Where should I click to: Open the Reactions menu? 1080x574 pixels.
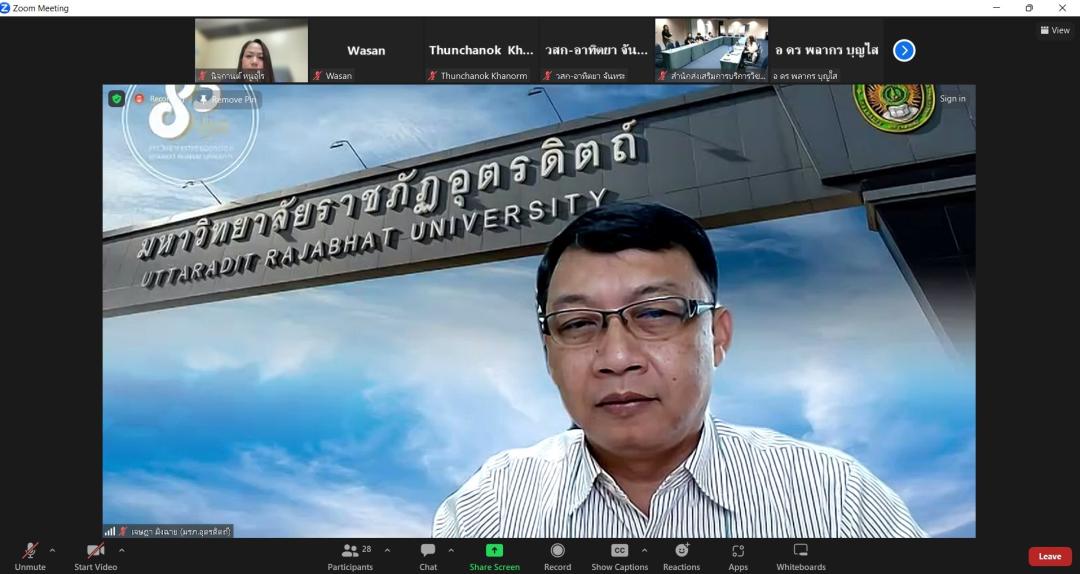(x=681, y=555)
